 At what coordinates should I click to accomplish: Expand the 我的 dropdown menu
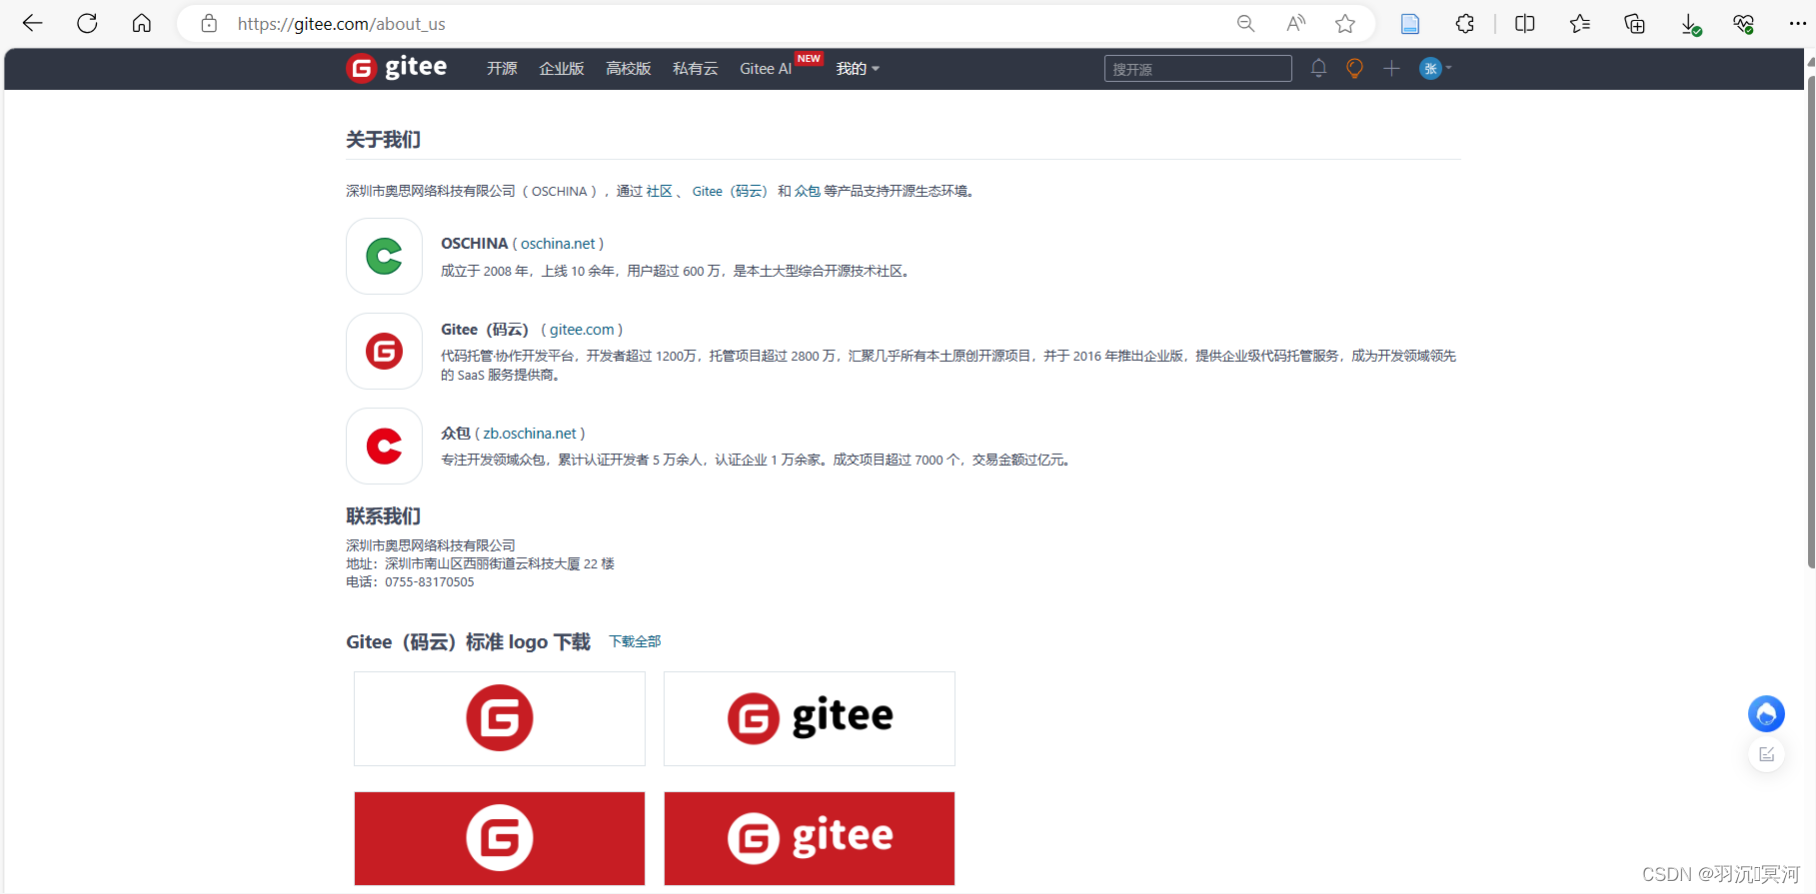coord(857,68)
